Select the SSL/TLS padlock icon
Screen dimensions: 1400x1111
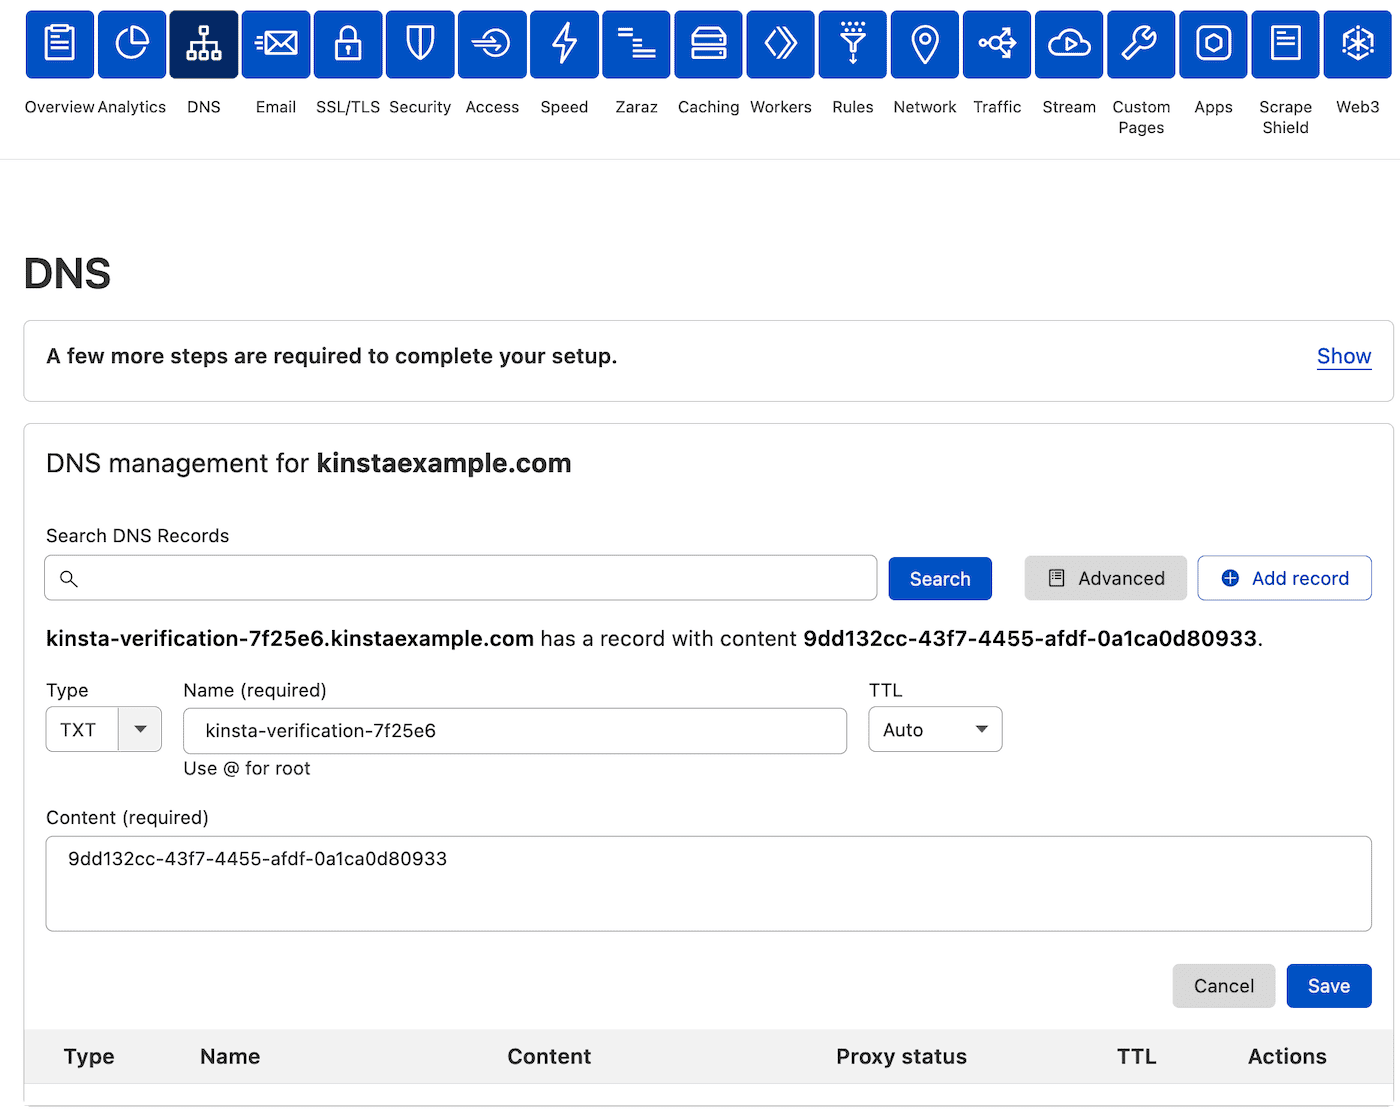point(347,44)
